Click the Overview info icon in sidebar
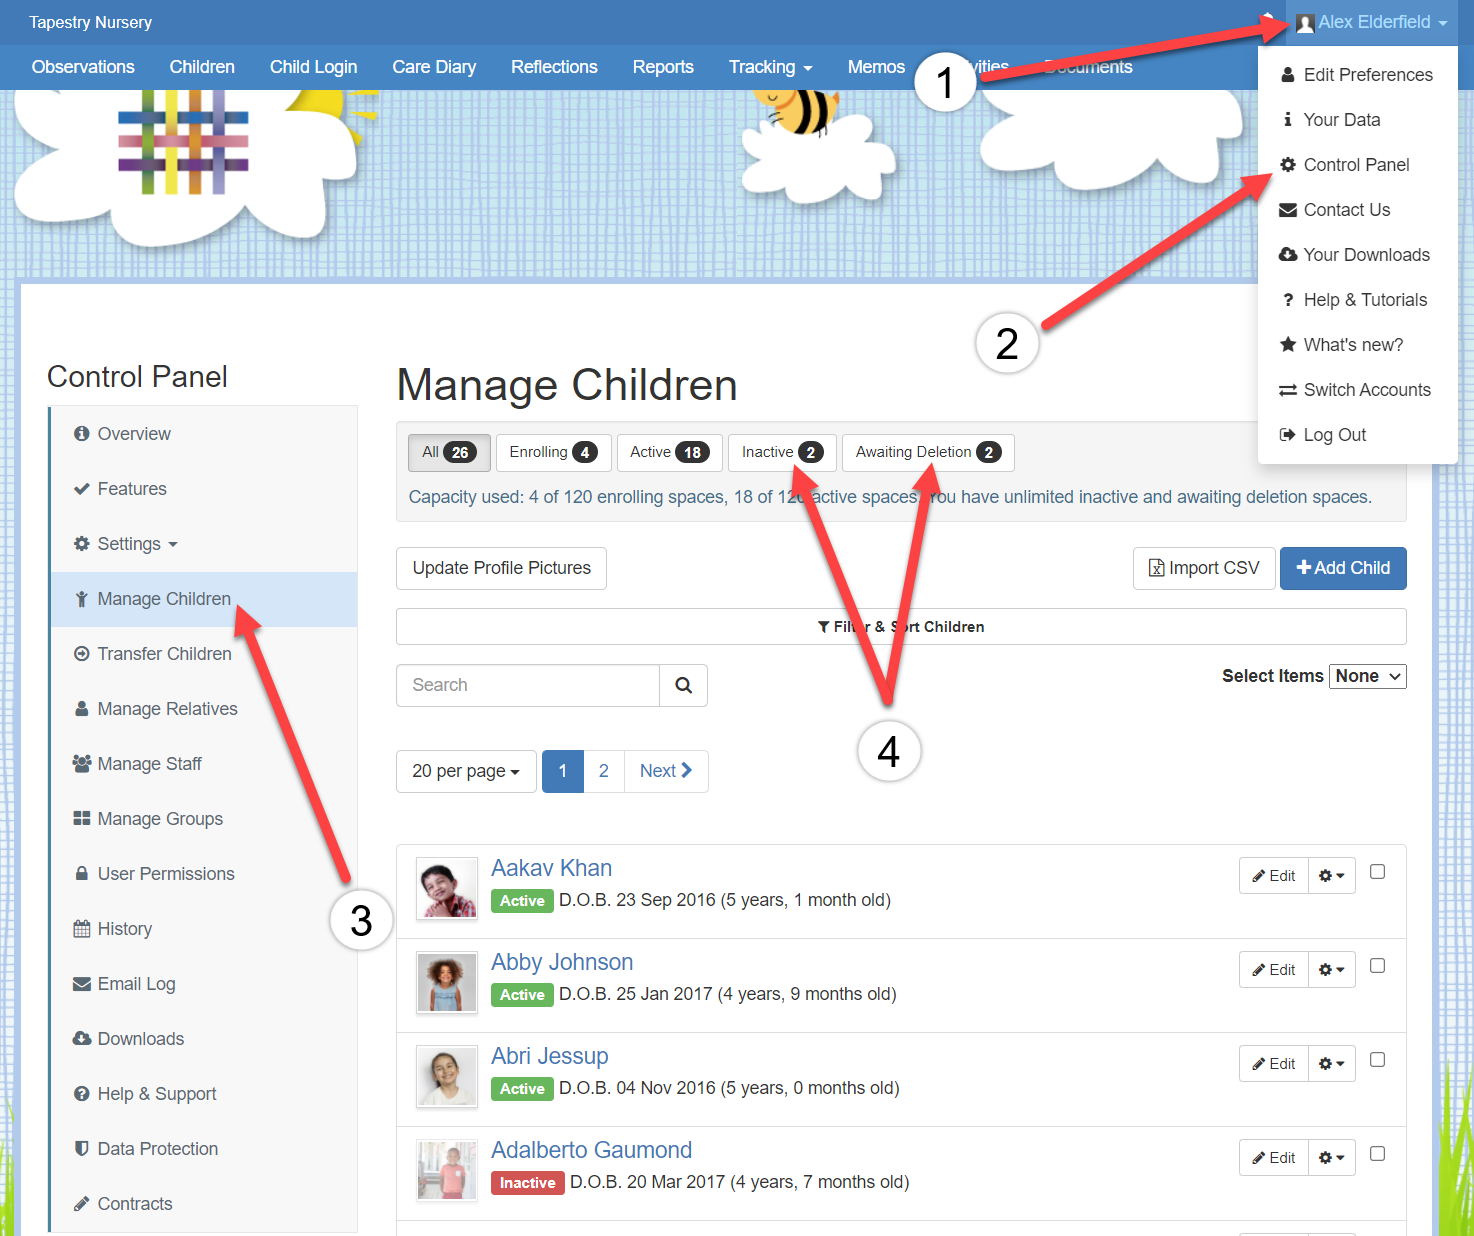This screenshot has height=1236, width=1474. 82,434
